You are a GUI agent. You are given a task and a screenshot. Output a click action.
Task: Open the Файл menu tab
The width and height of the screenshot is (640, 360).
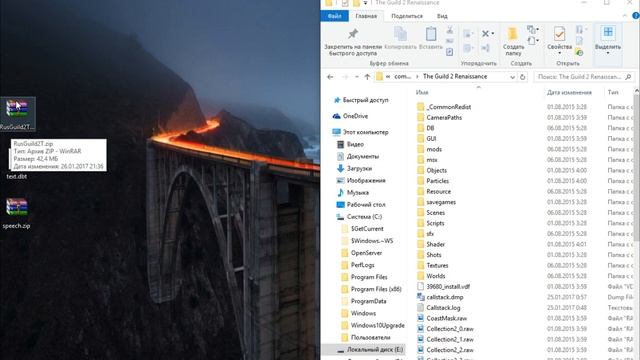click(x=334, y=16)
